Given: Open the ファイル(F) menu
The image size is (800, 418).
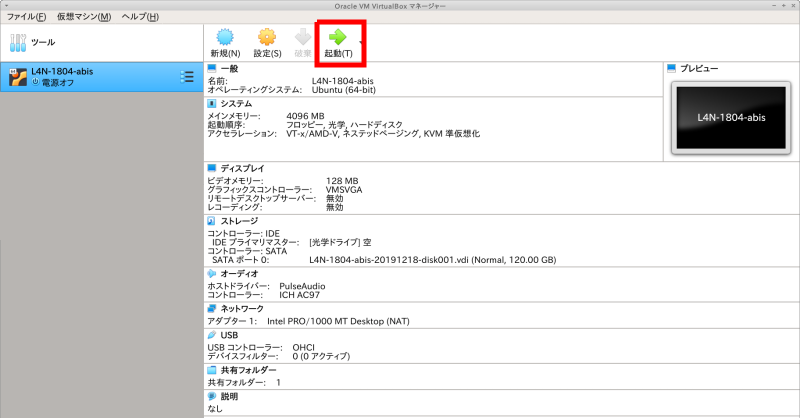Looking at the screenshot, I should coord(26,16).
